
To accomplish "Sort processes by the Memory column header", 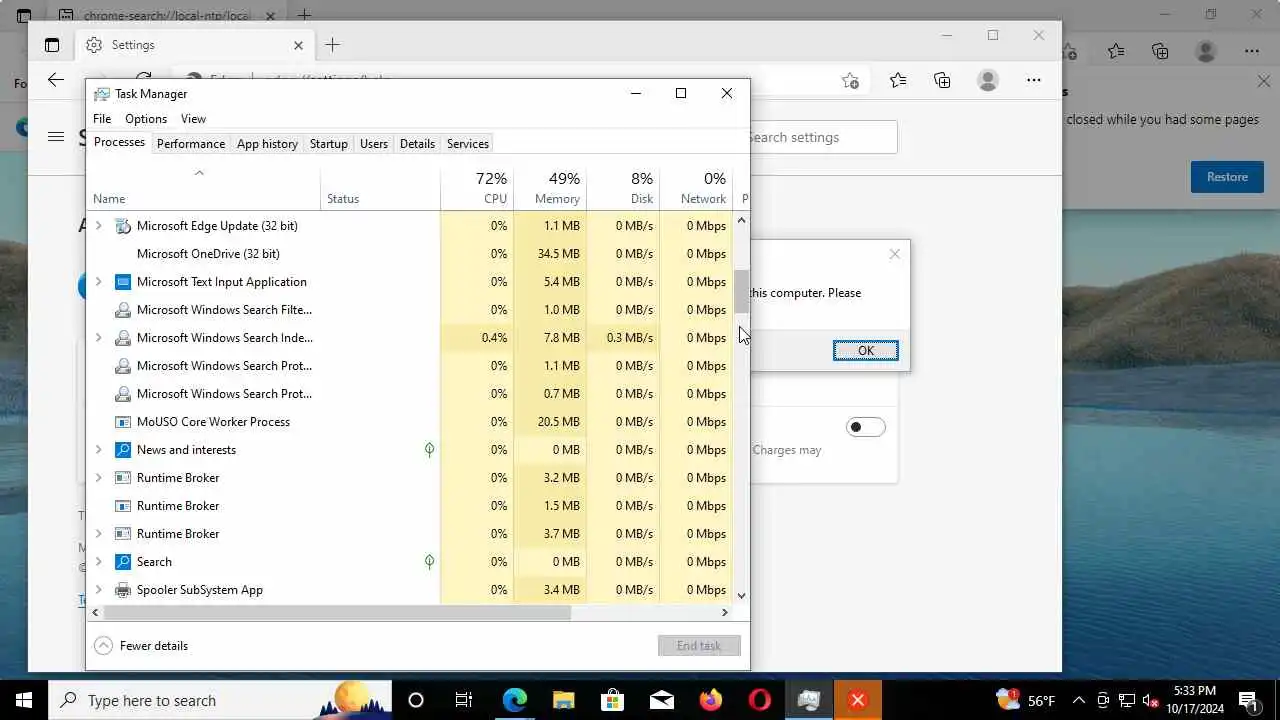I will tap(550, 187).
